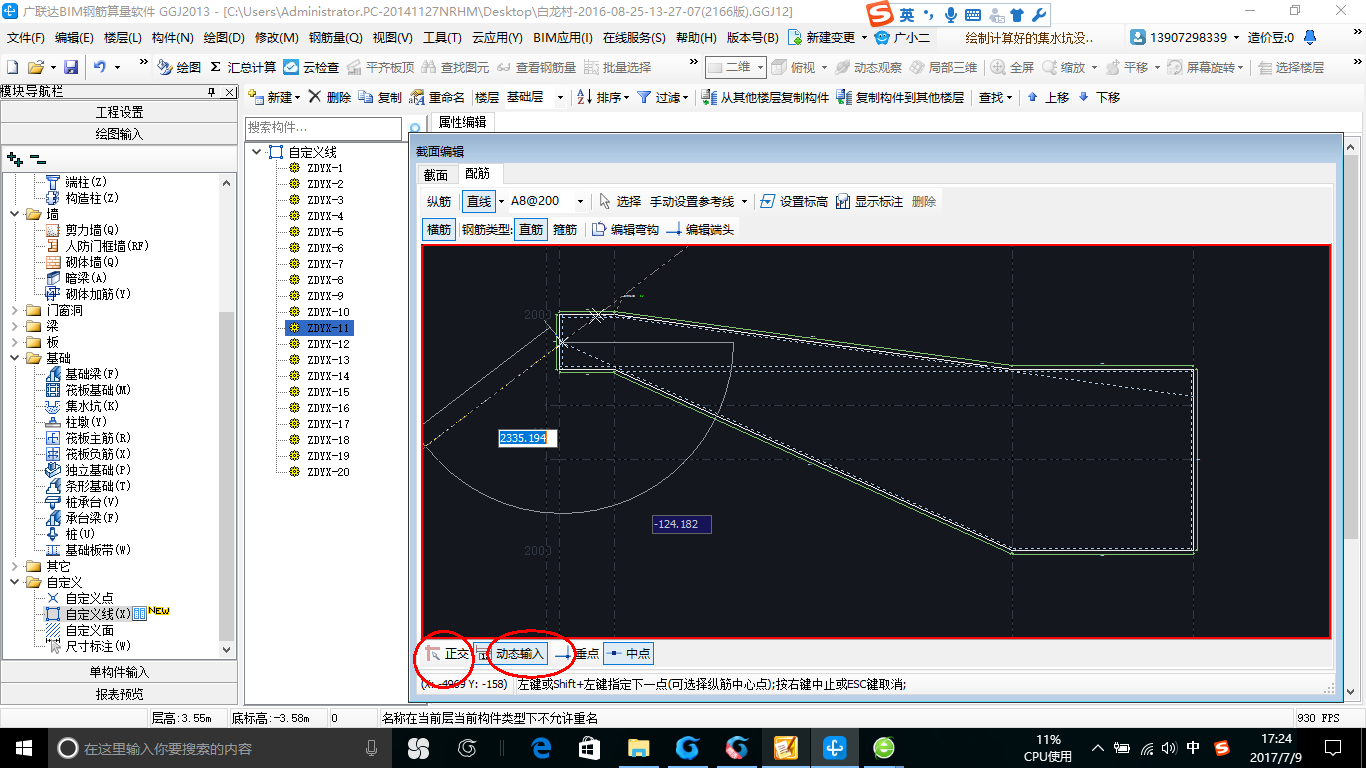Select 箍筋 stirrup rebar type
Image resolution: width=1366 pixels, height=768 pixels.
pyautogui.click(x=565, y=229)
